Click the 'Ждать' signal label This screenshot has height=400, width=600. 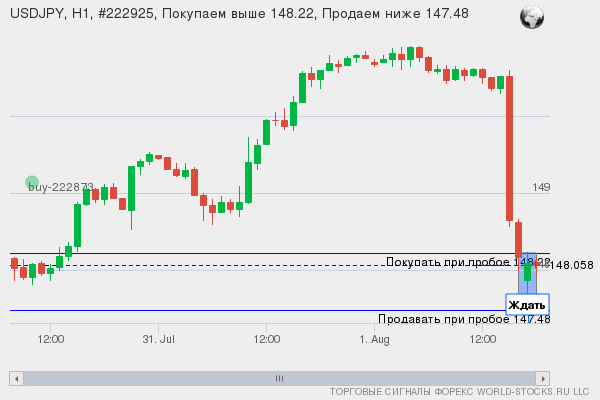[527, 305]
